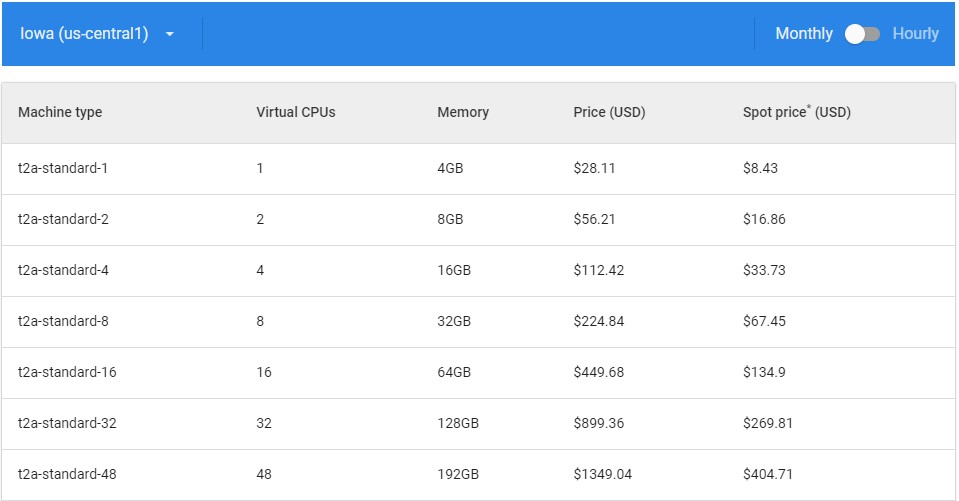Select the Hourly pricing label
This screenshot has height=501, width=959.
point(915,34)
